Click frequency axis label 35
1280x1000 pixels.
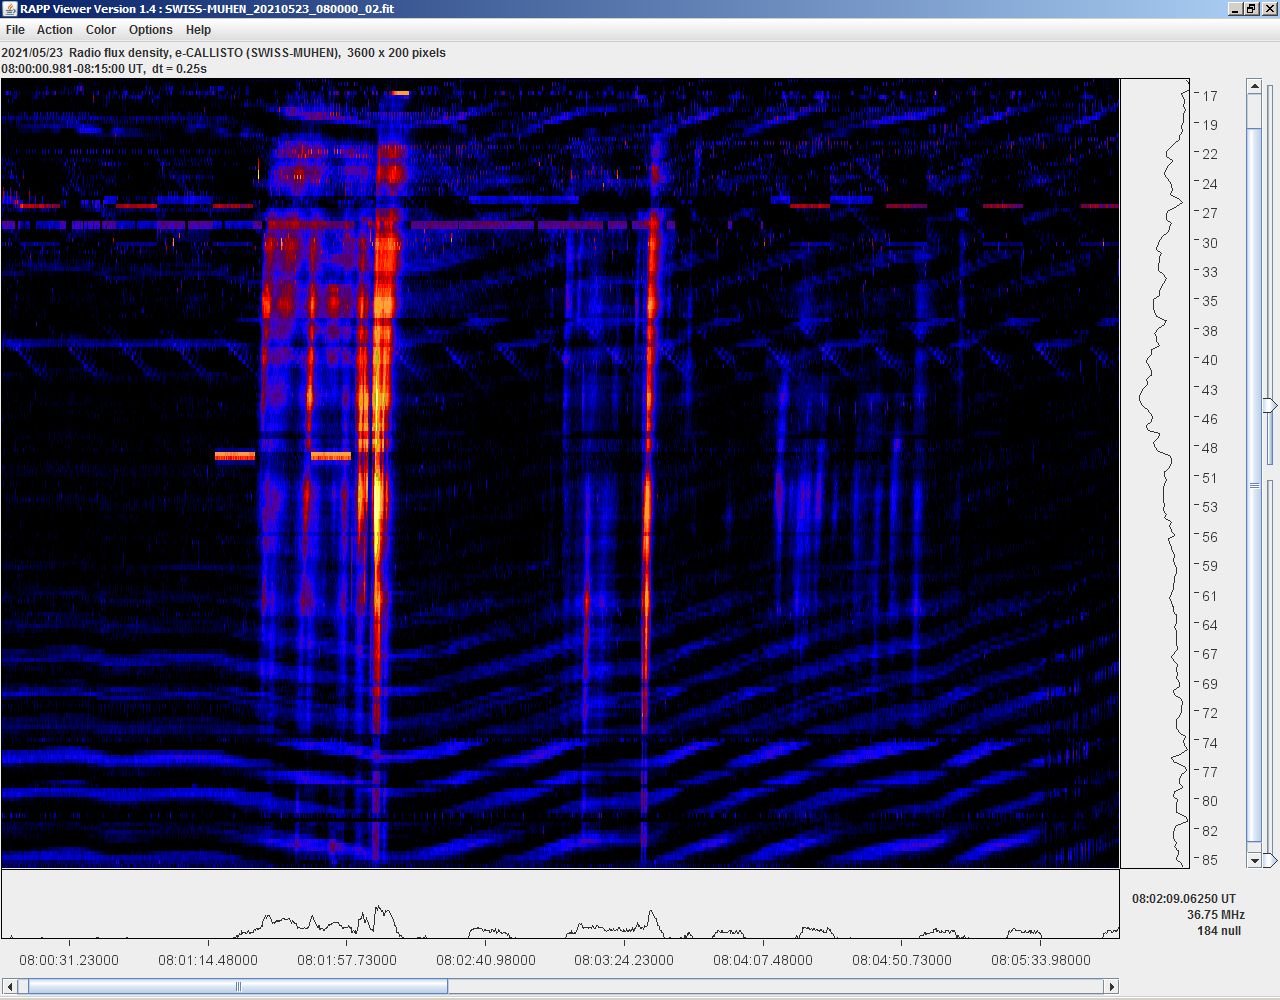[x=1210, y=301]
